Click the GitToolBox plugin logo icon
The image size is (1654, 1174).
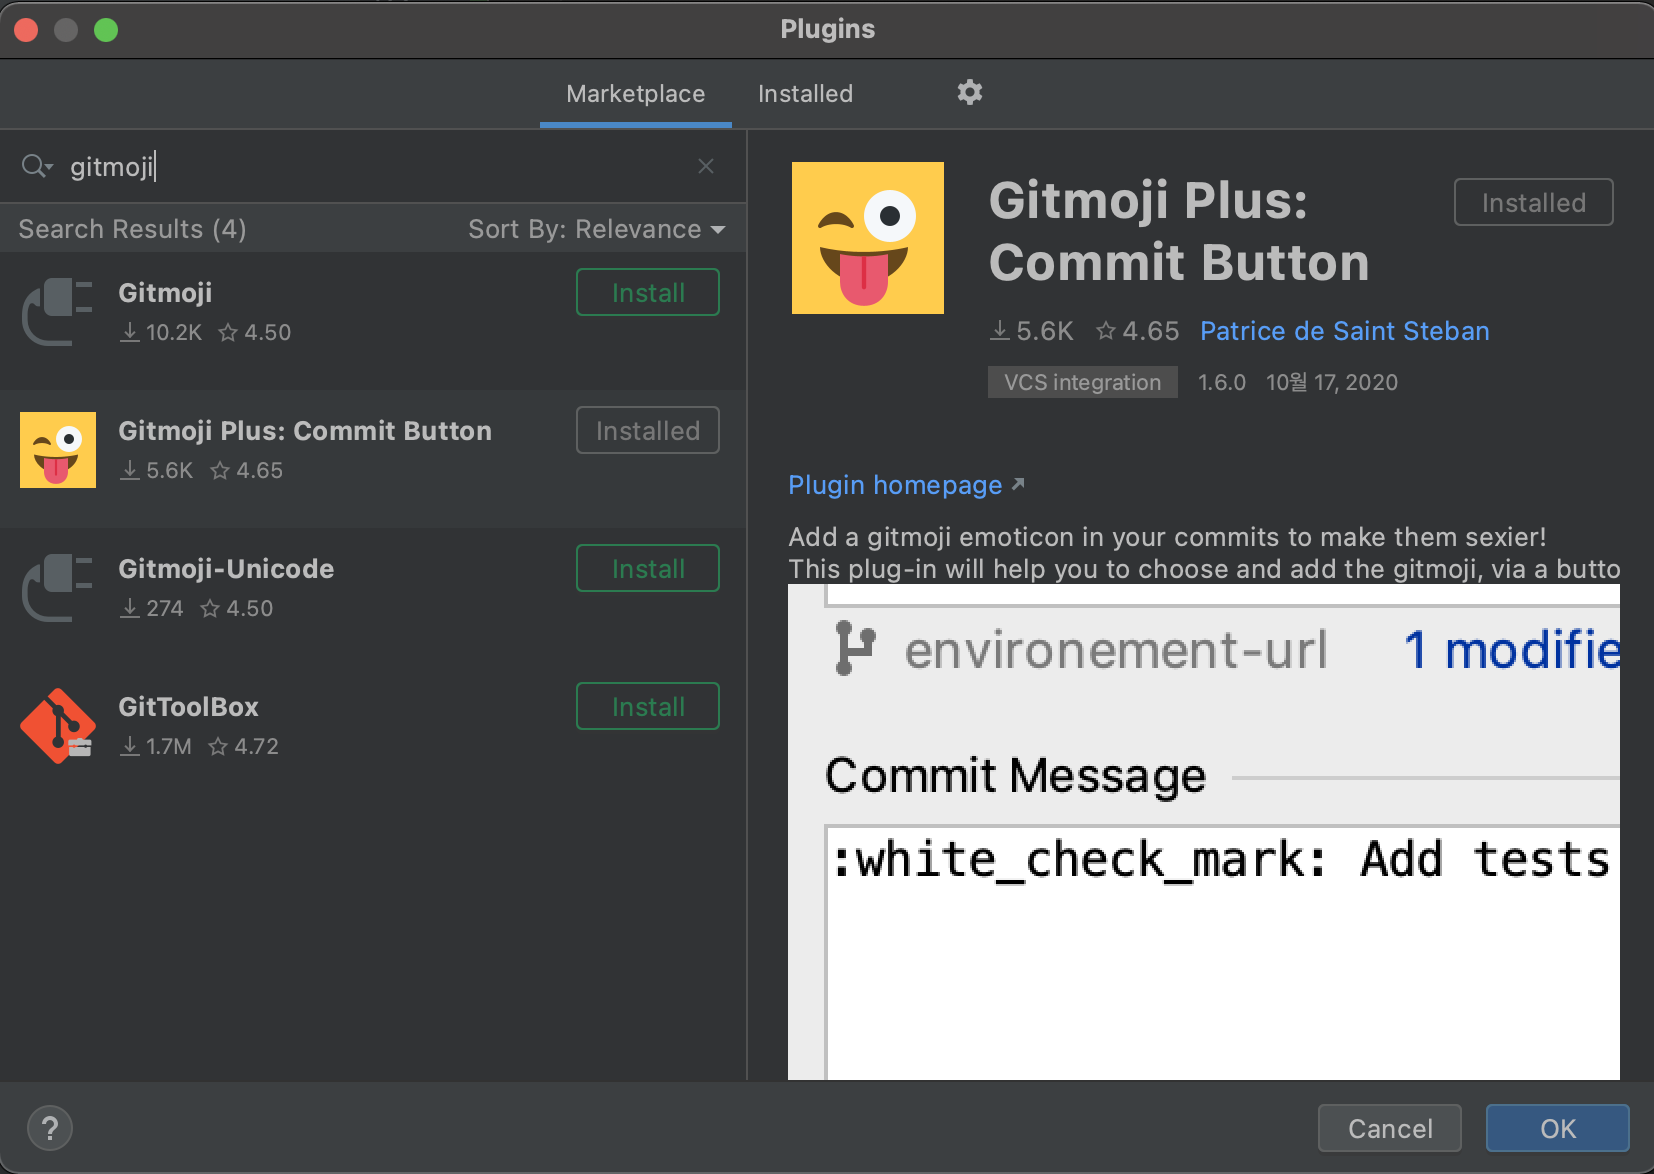pos(58,726)
